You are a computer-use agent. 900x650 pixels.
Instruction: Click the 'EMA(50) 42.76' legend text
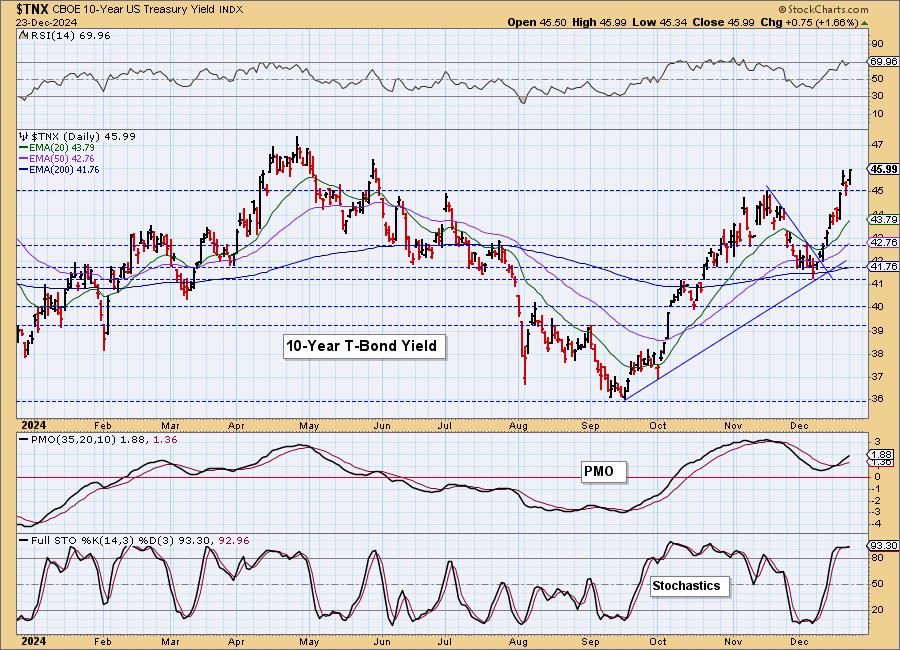tap(61, 158)
